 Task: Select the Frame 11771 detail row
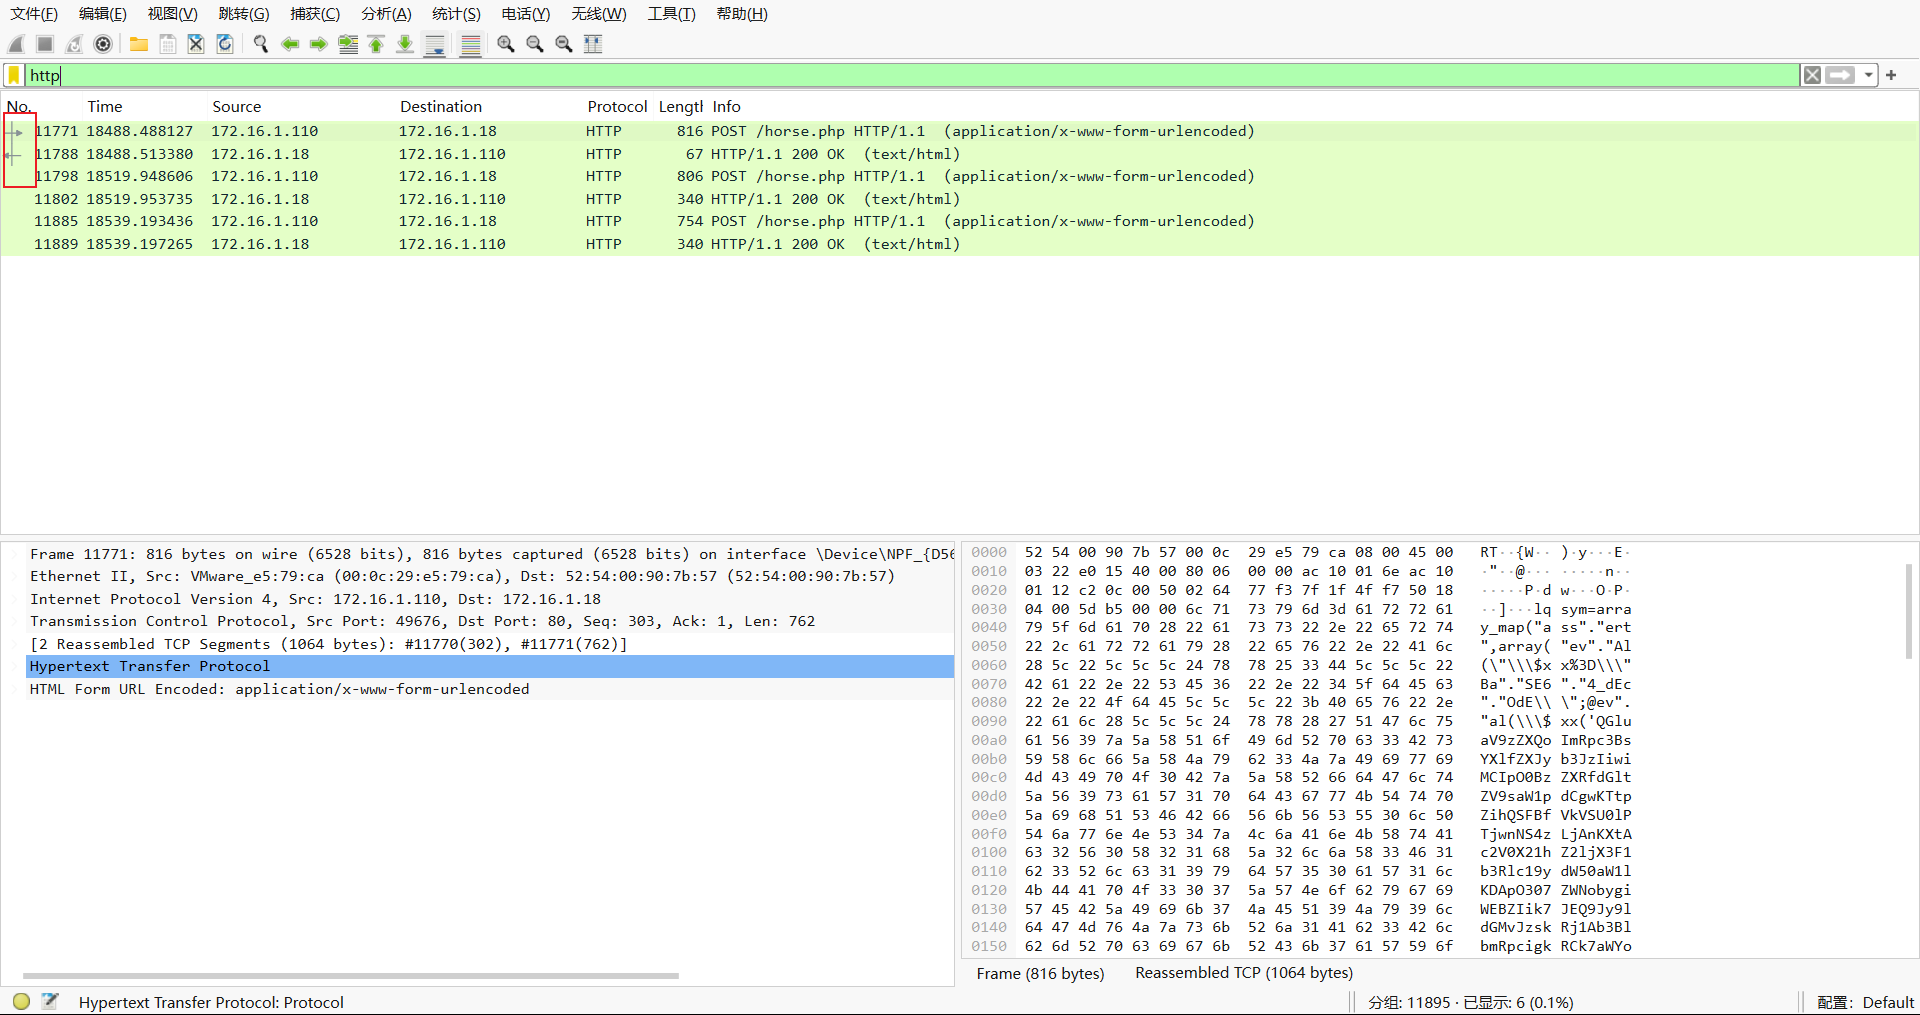tap(490, 554)
